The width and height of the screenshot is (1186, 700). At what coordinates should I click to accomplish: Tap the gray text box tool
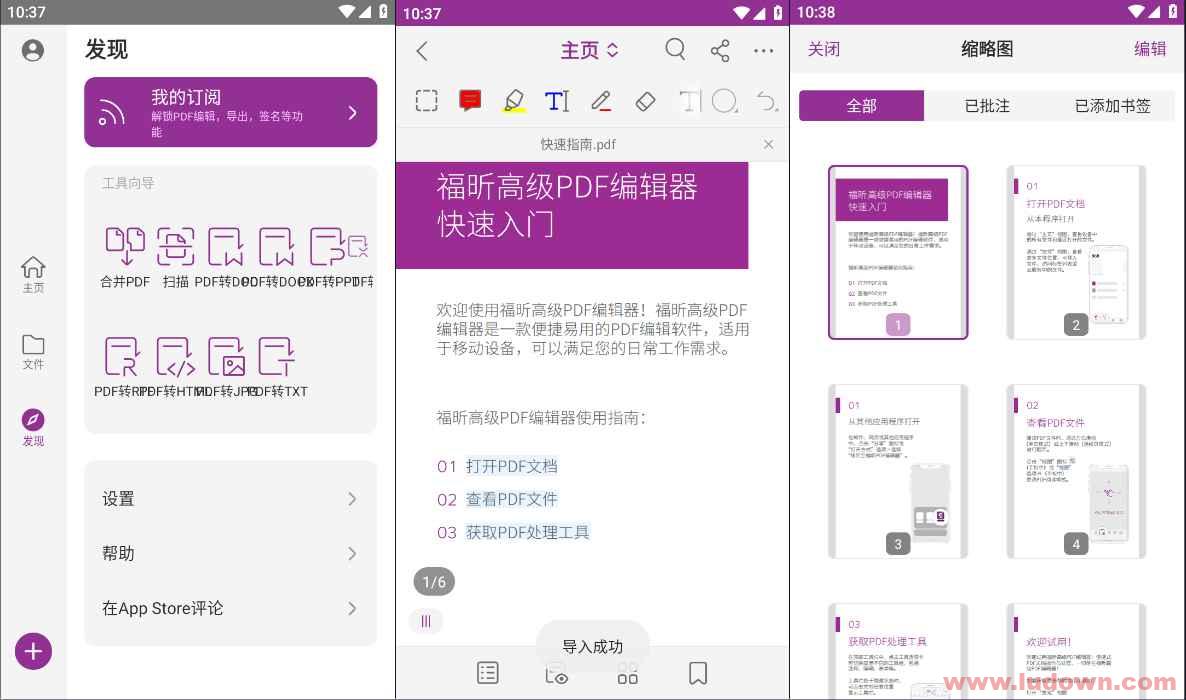(689, 101)
